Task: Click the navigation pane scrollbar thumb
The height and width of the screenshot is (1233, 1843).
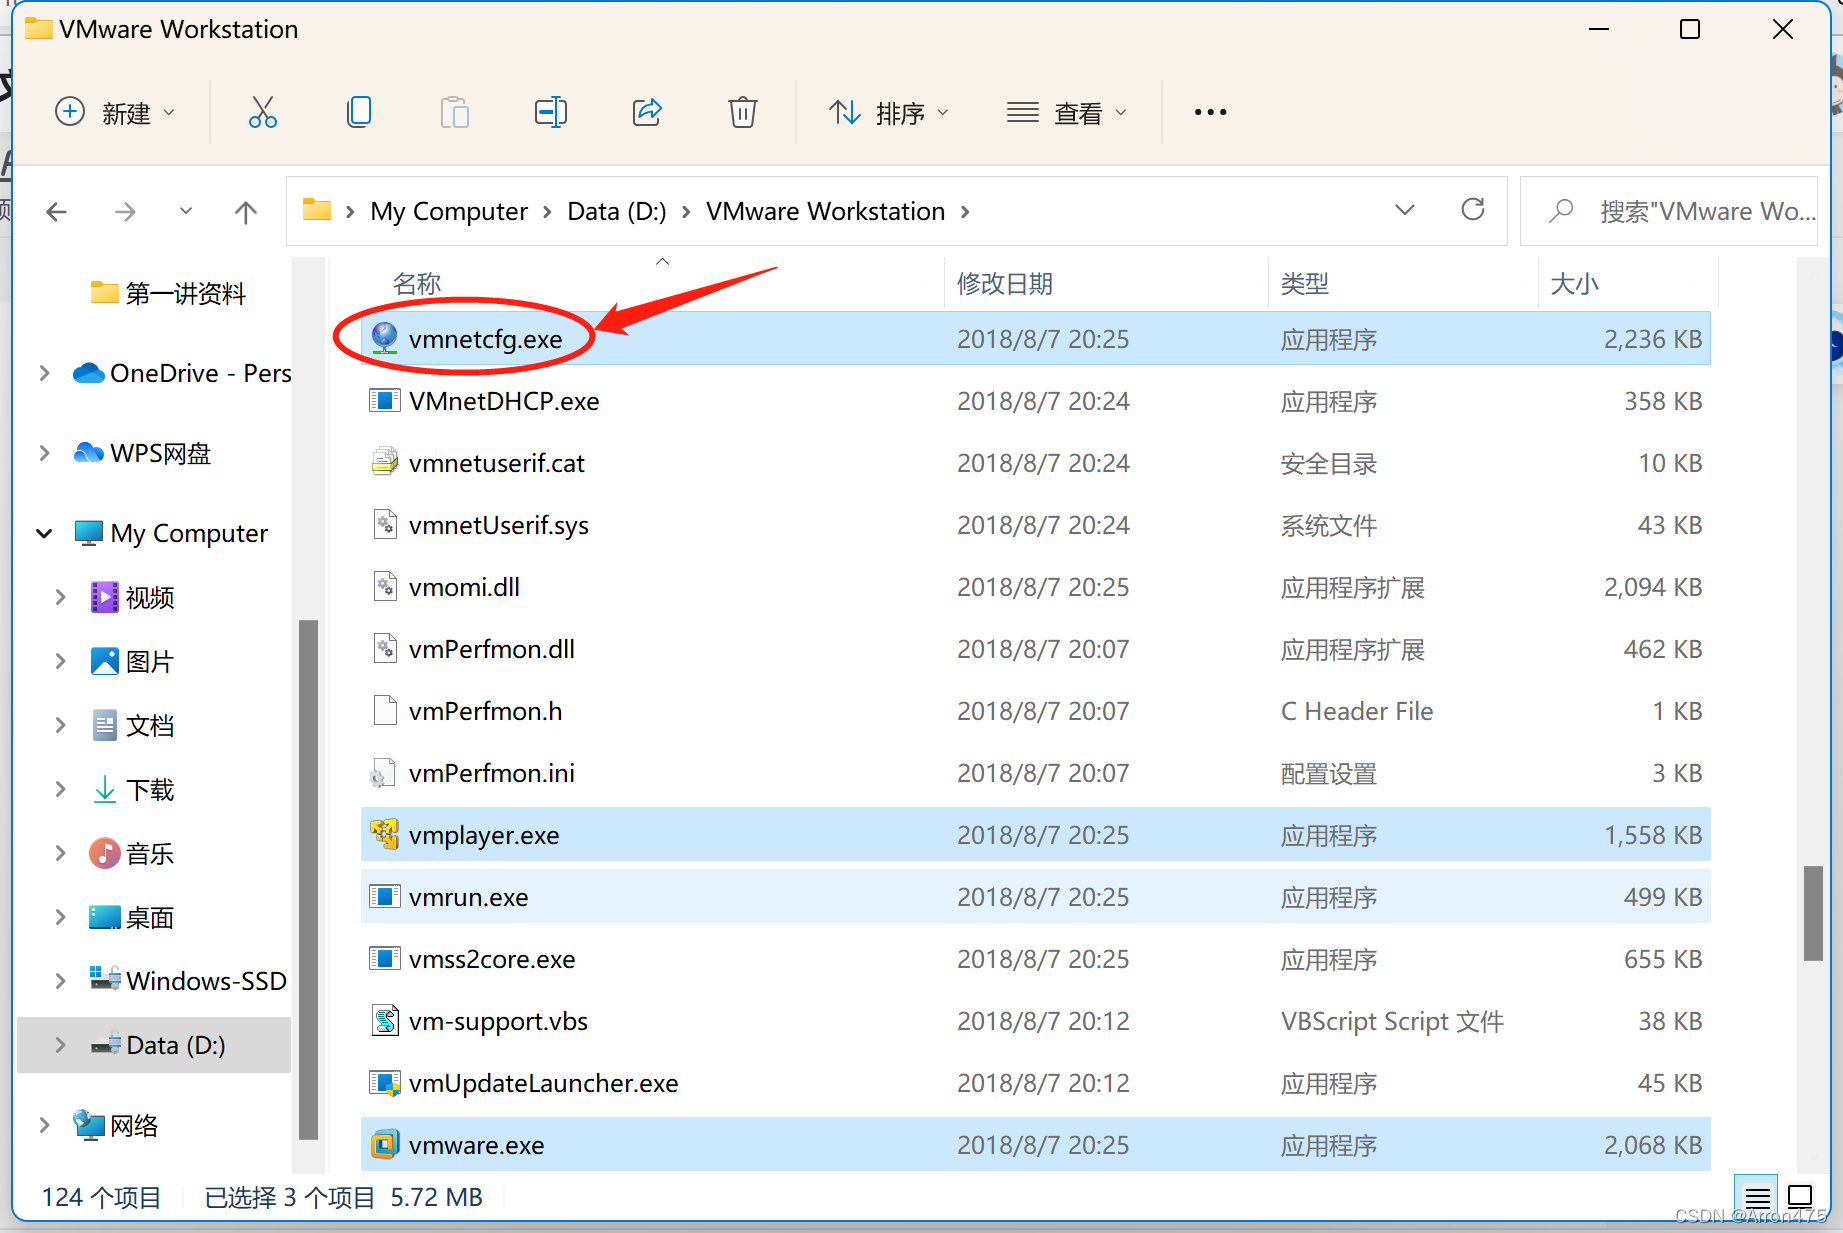Action: tap(308, 879)
